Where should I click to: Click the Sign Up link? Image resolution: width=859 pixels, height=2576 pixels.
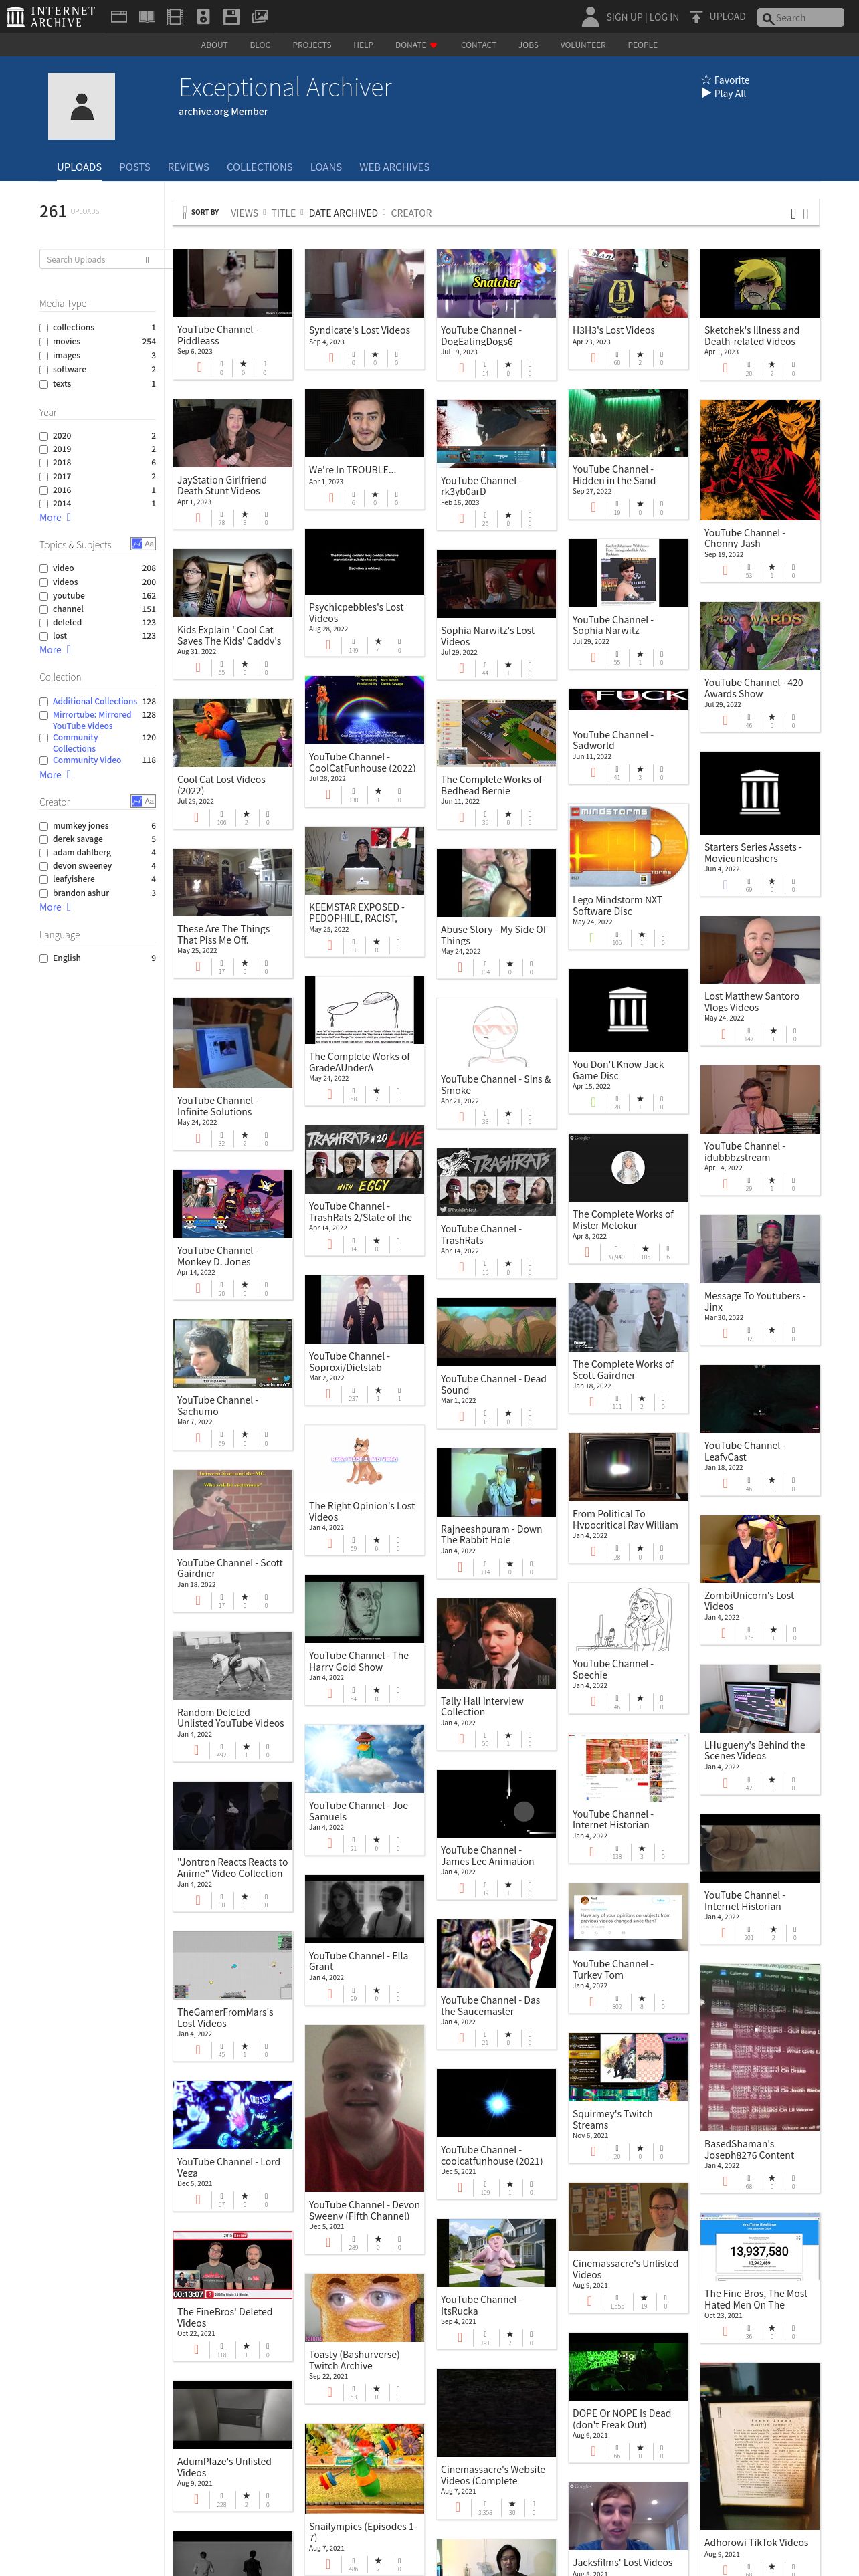click(624, 17)
